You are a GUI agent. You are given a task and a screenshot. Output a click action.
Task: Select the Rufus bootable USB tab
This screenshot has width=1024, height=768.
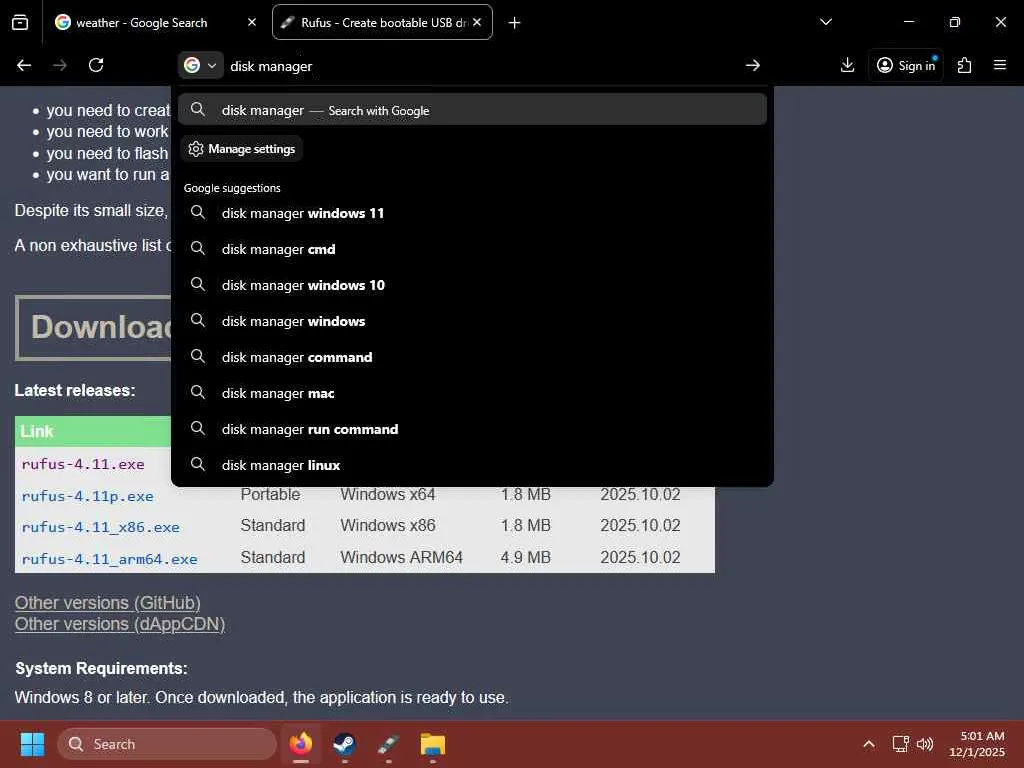pyautogui.click(x=382, y=22)
